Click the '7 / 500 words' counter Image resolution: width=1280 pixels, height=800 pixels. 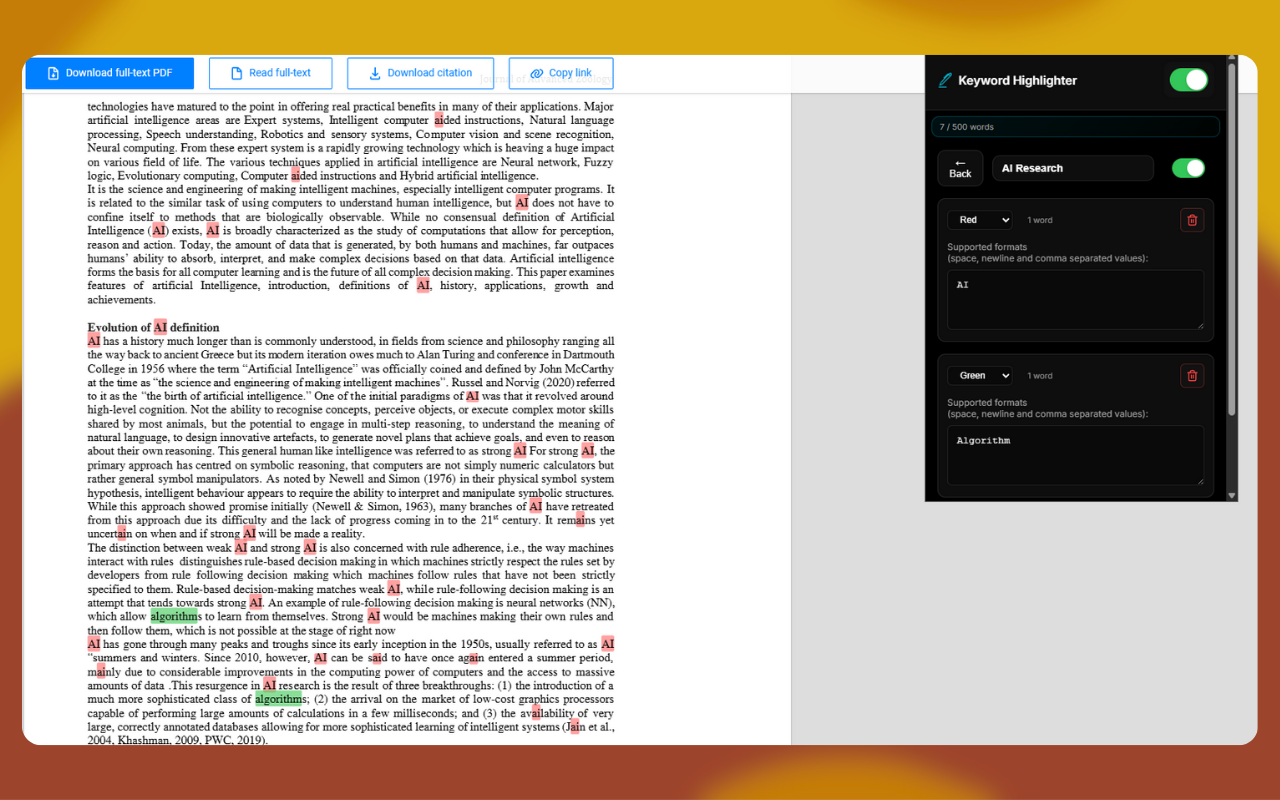(x=967, y=127)
